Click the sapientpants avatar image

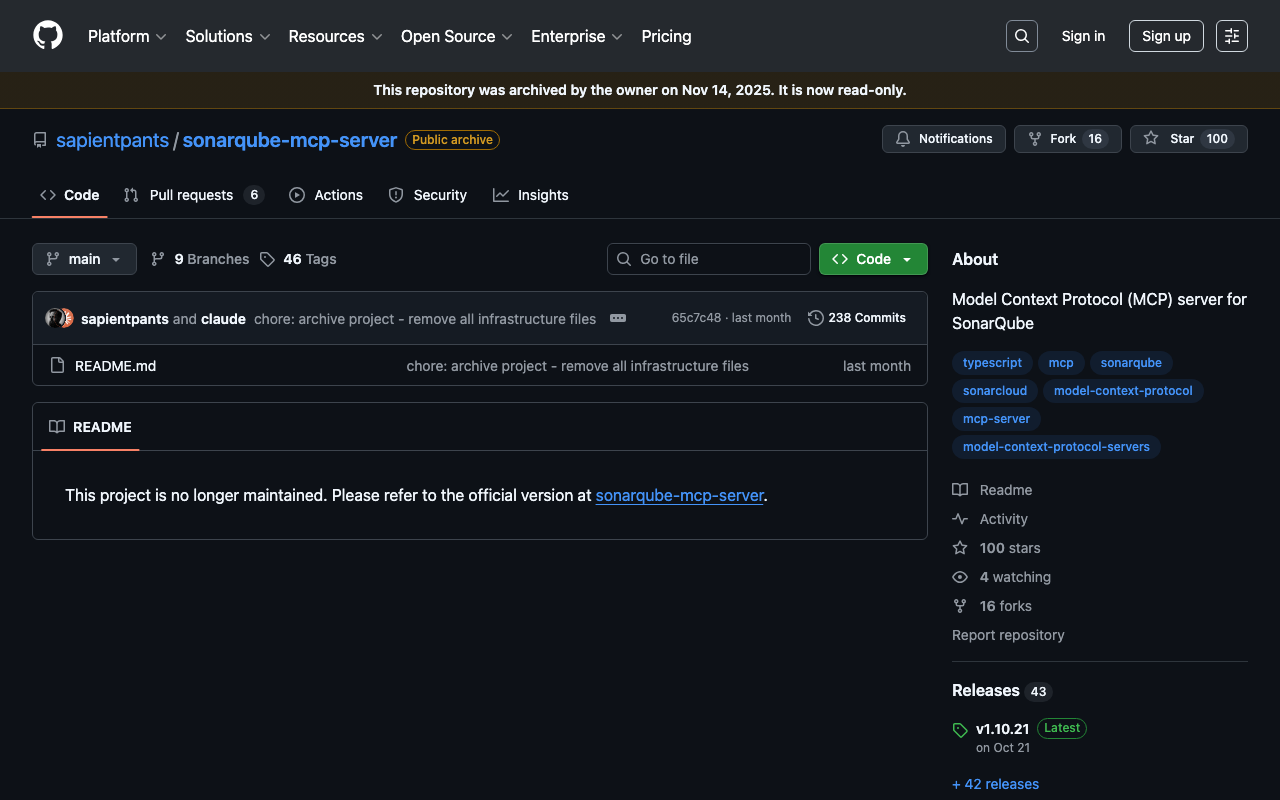click(55, 318)
